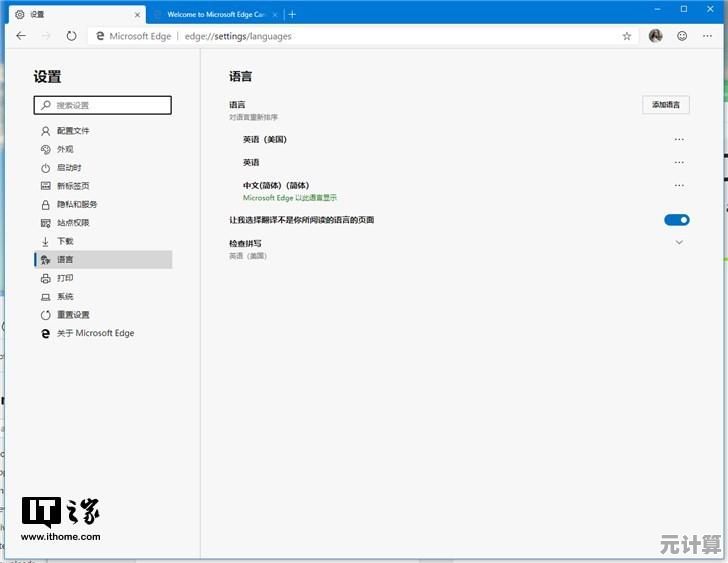The height and width of the screenshot is (563, 728).
Task: Click the 检查拼写 label text
Action: coord(245,243)
